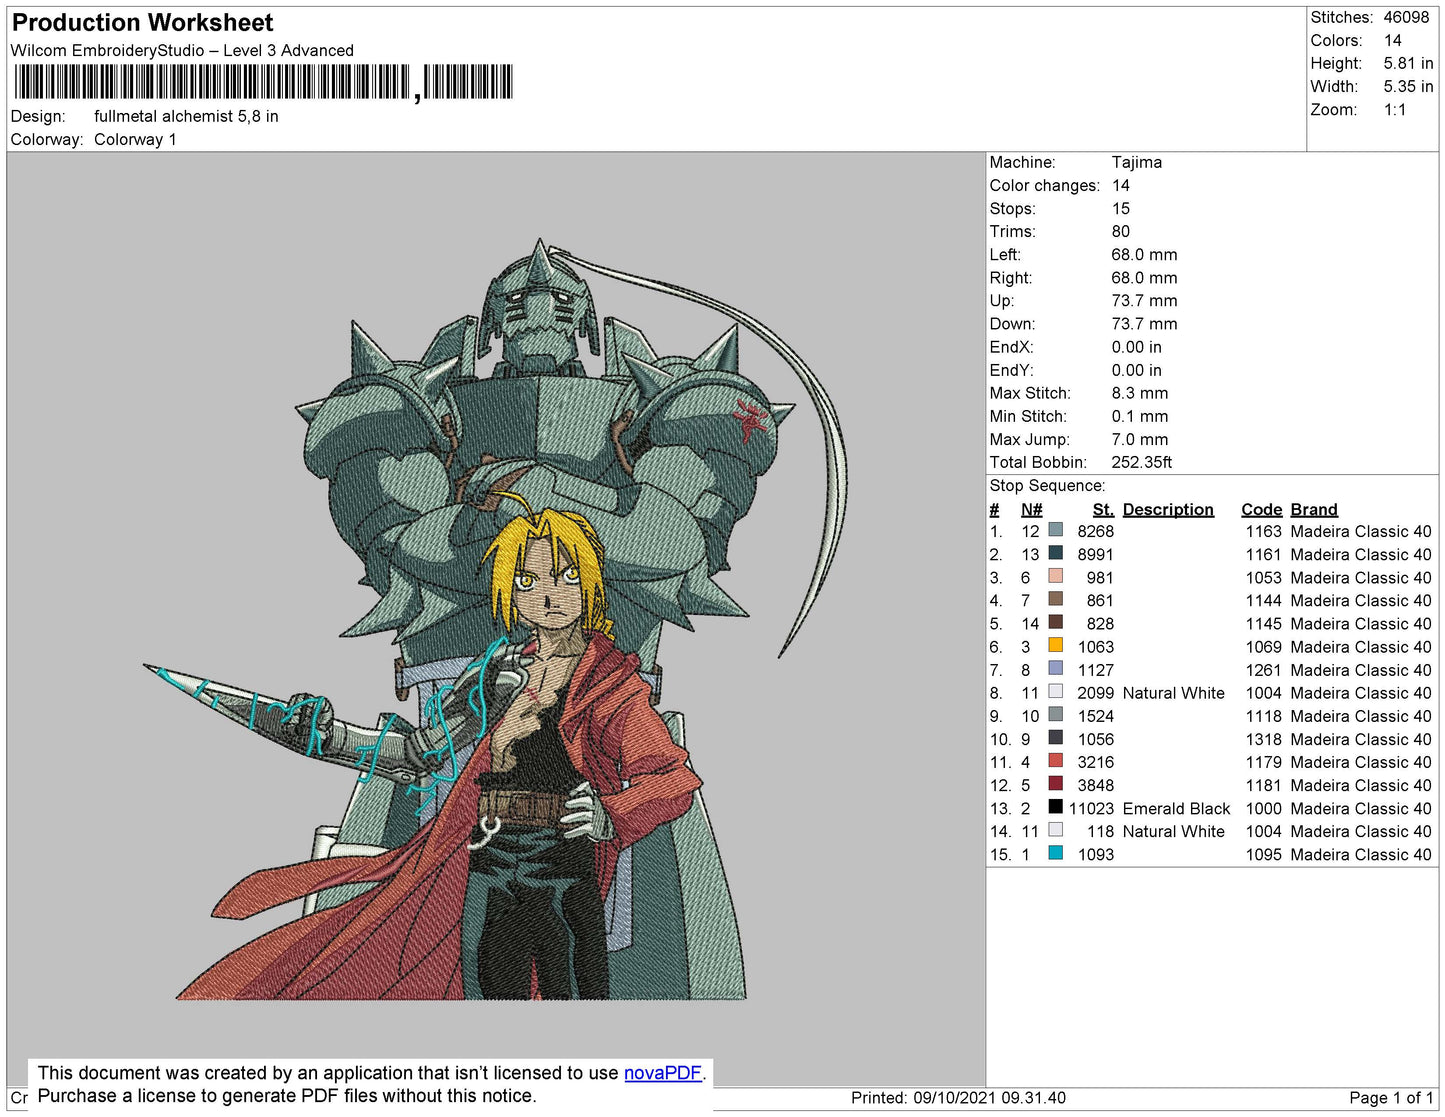
Task: Click the Page 1 of 1 footer text
Action: coord(1390,1098)
